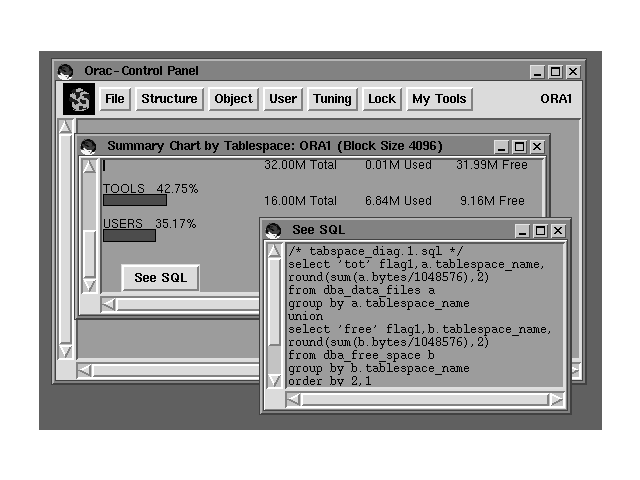640x480 pixels.
Task: Open window menu icon of Orac Control Panel
Action: tap(66, 71)
